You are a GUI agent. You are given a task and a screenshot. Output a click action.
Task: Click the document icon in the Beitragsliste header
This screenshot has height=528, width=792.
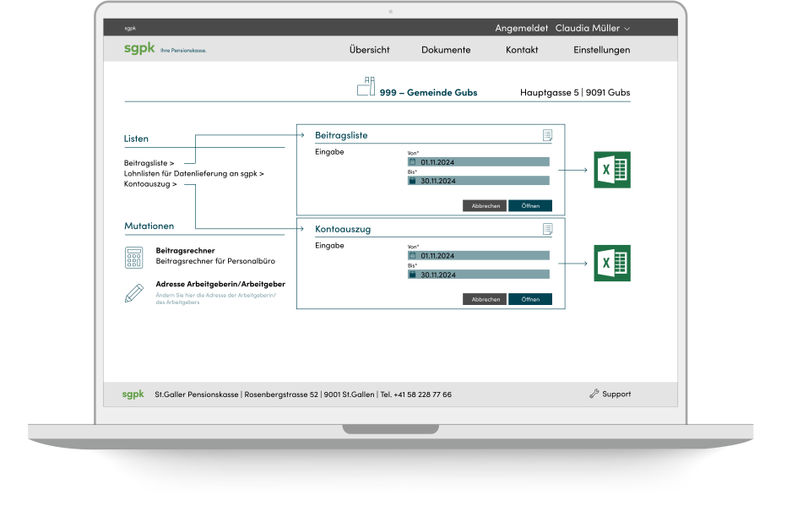click(547, 135)
